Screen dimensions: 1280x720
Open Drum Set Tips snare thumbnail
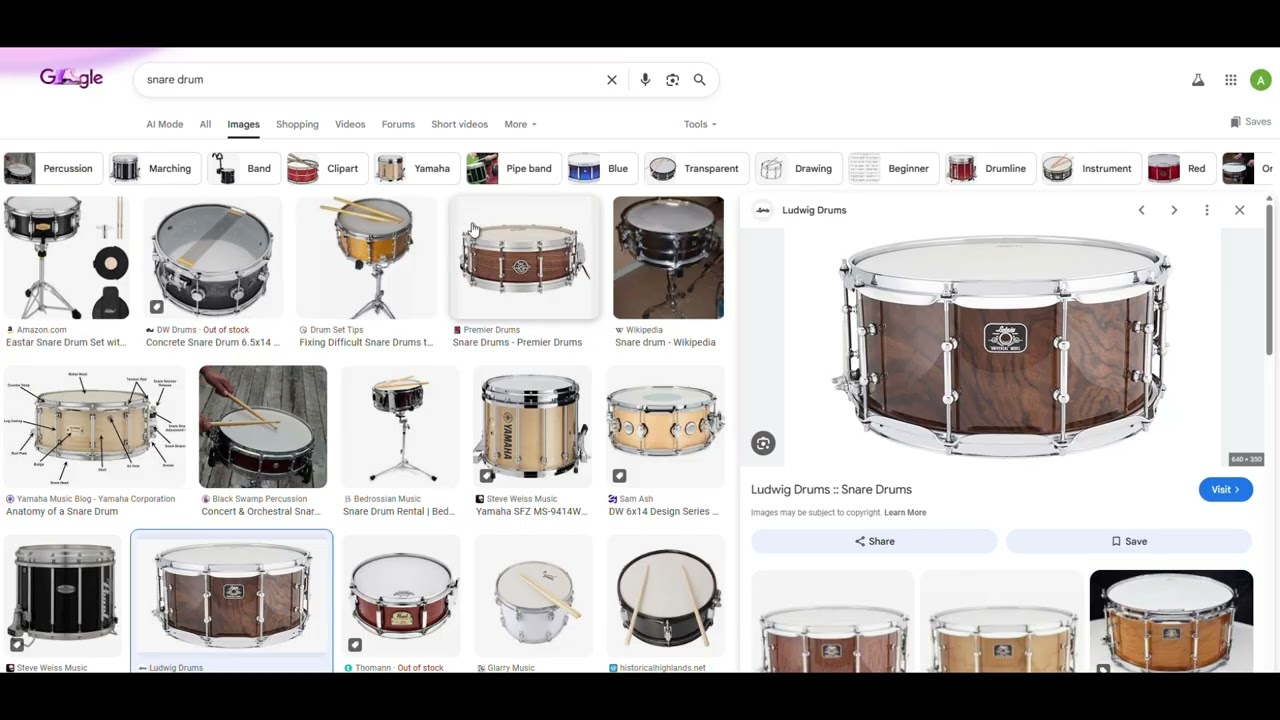[x=366, y=258]
